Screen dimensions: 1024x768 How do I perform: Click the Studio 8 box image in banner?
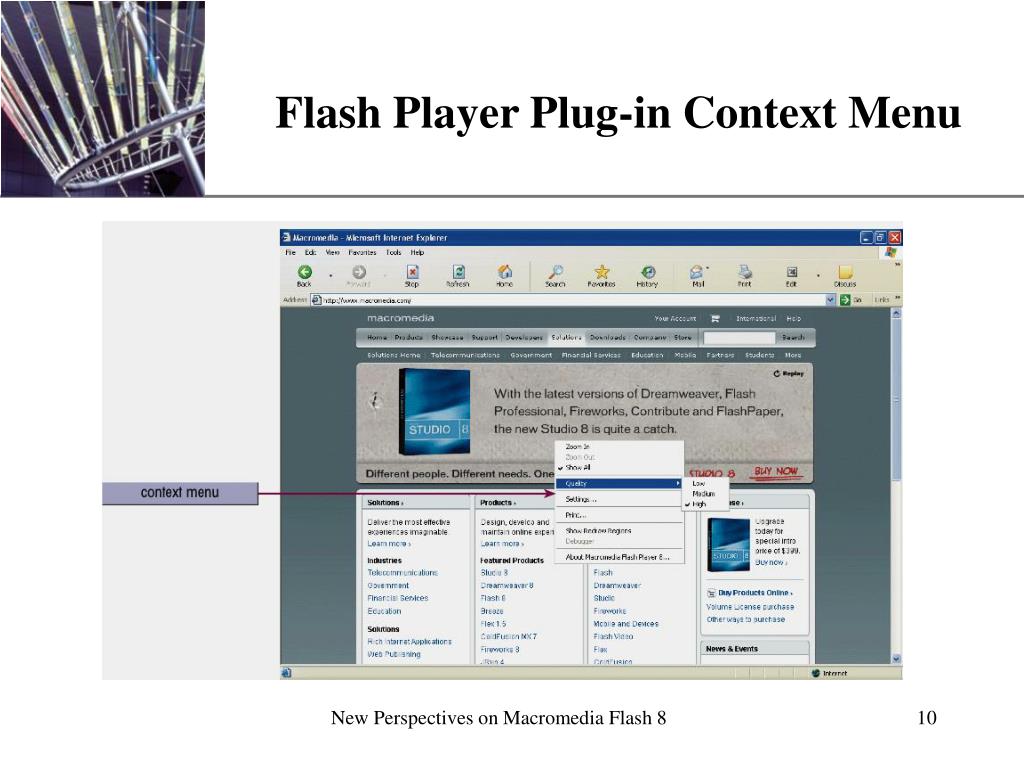pos(434,411)
